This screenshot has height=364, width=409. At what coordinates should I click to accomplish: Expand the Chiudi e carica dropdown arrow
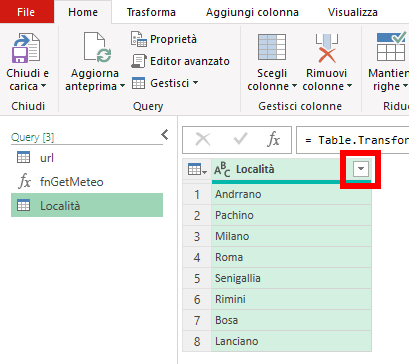coord(43,86)
